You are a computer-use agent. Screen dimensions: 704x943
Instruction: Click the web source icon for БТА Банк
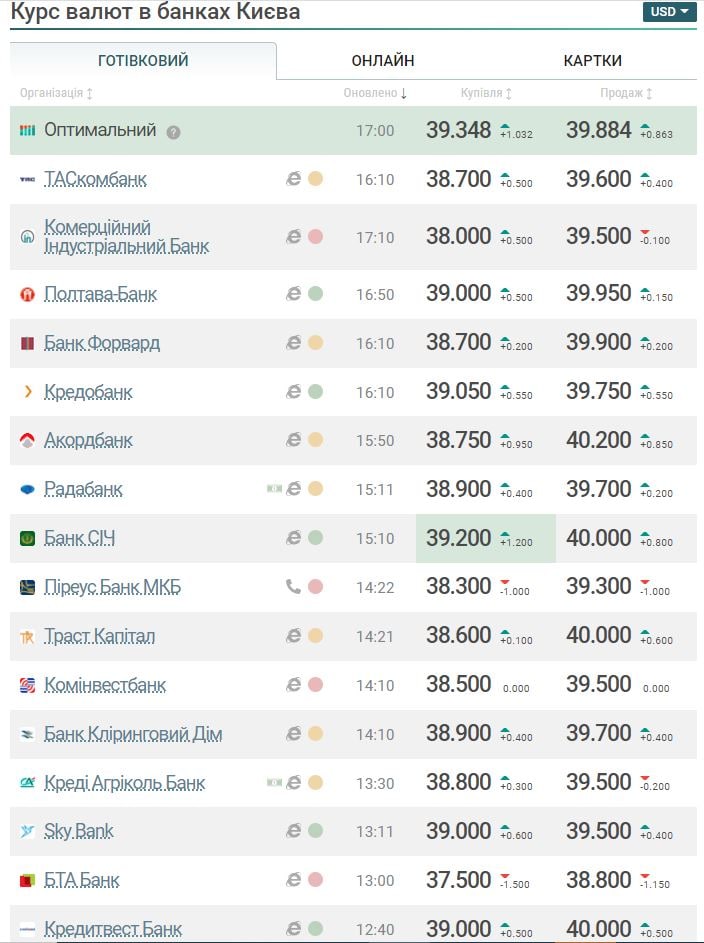point(294,880)
